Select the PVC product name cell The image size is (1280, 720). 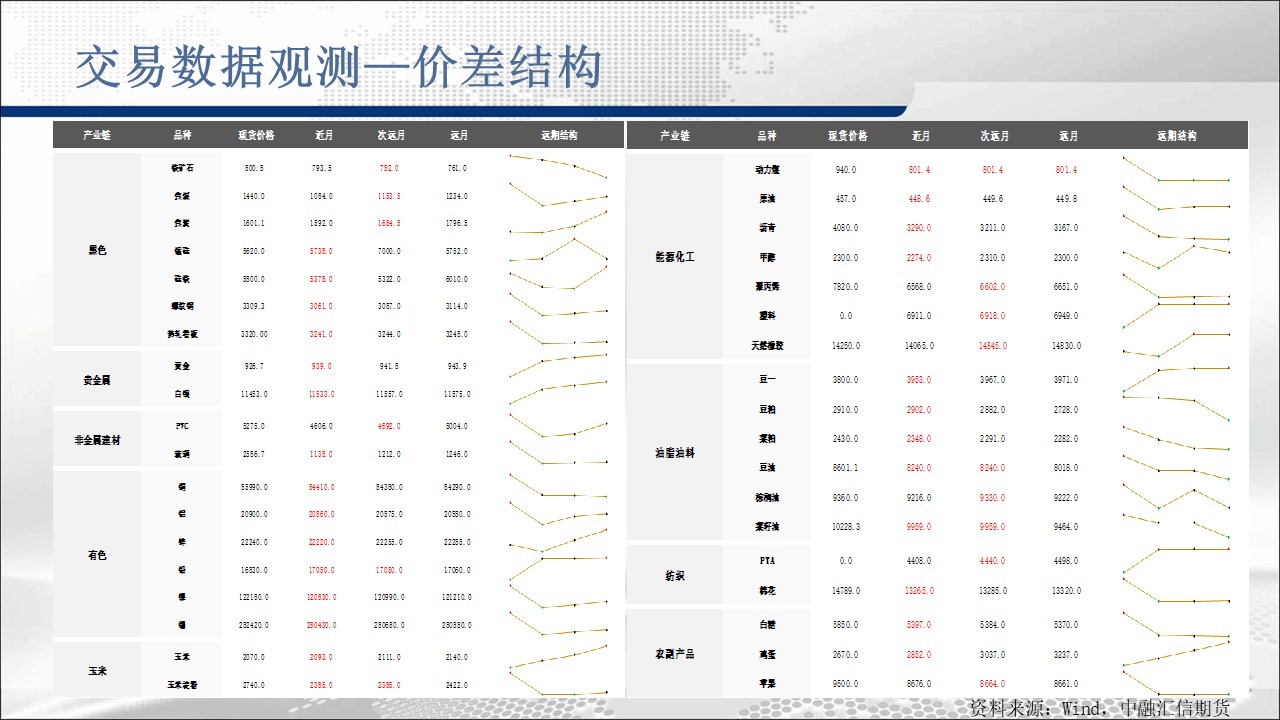(181, 426)
